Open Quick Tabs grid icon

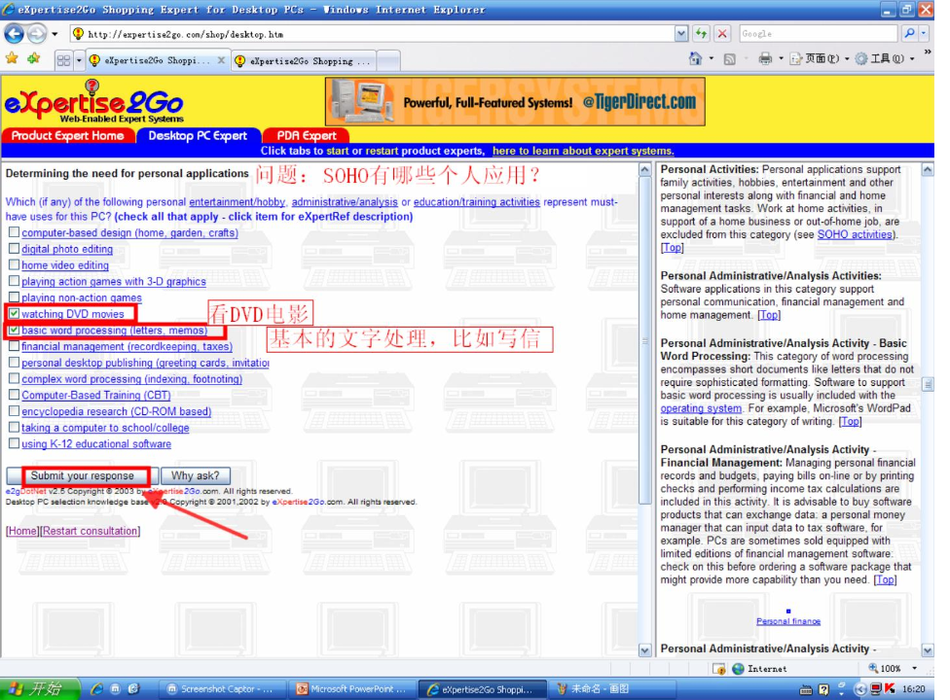coord(64,60)
